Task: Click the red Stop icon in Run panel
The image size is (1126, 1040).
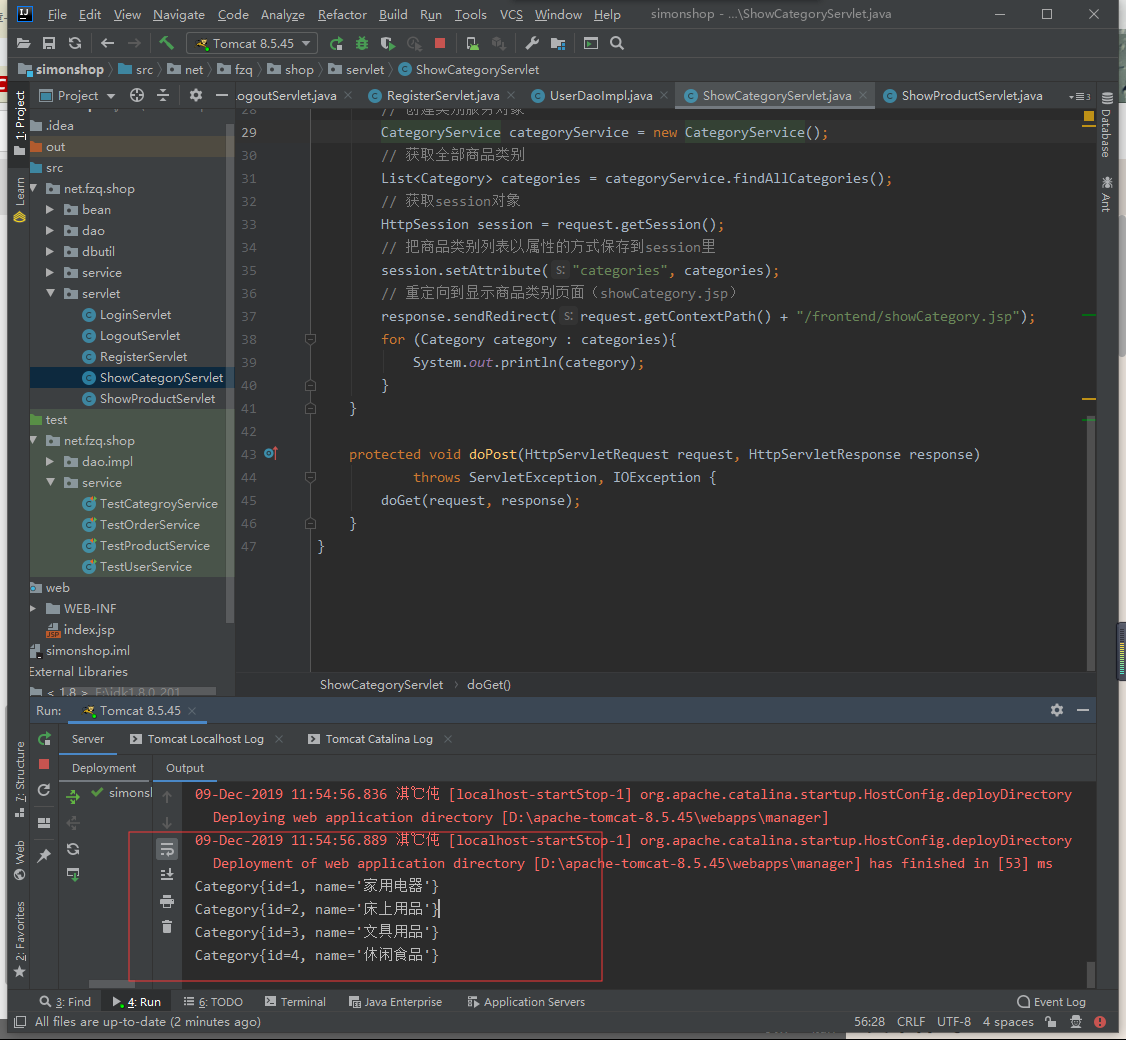Action: tap(44, 764)
